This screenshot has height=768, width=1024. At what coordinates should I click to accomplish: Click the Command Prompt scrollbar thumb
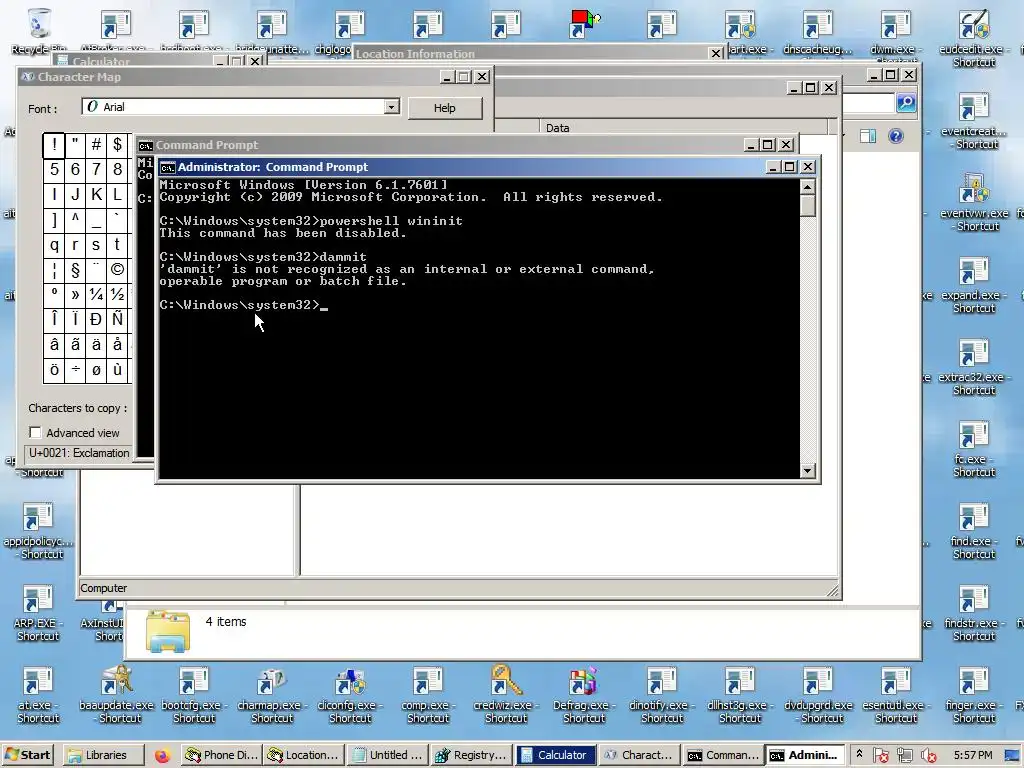click(x=808, y=206)
